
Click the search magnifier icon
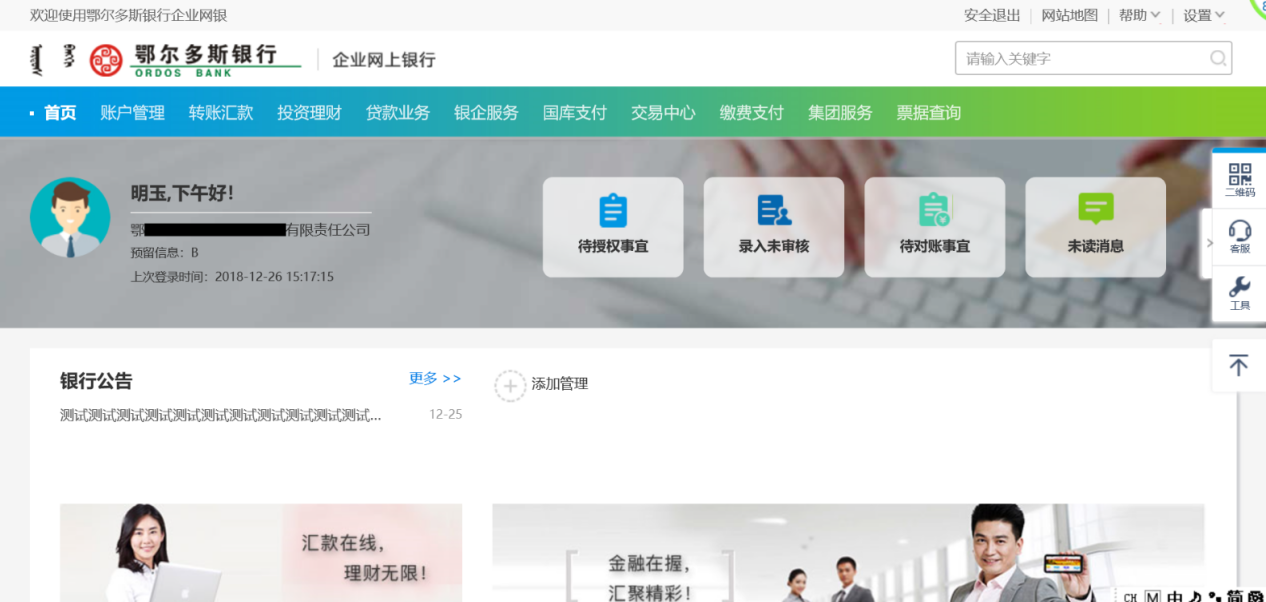1217,58
